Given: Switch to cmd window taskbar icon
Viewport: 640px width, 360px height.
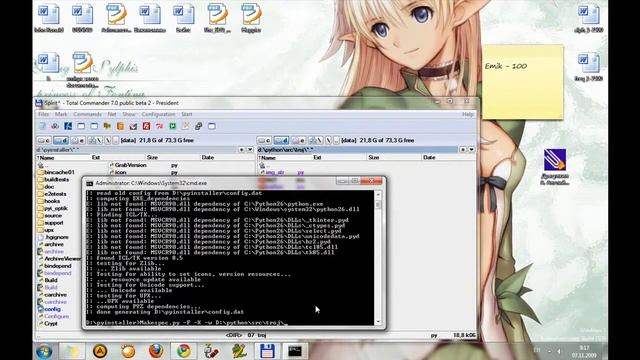Looking at the screenshot, I should click(295, 351).
